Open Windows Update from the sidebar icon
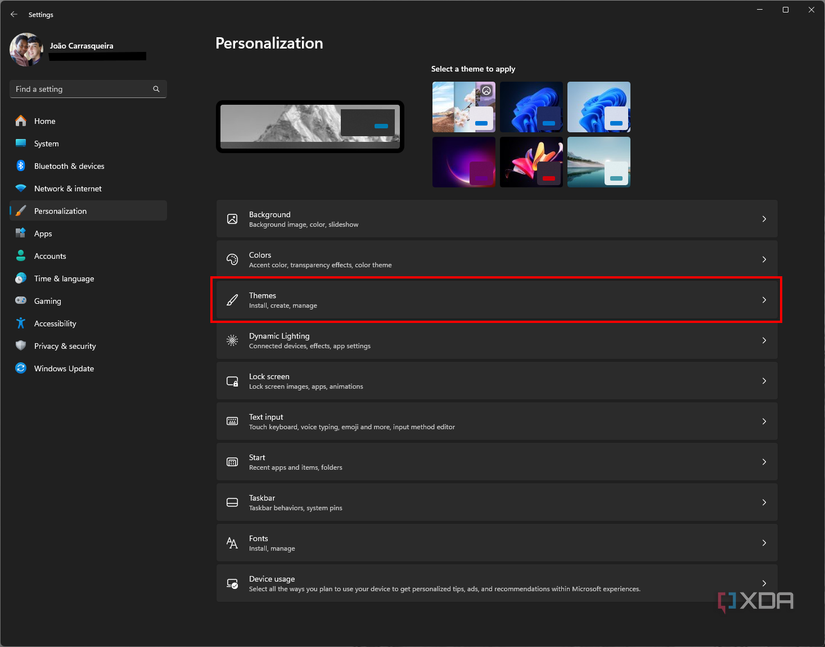 point(21,368)
